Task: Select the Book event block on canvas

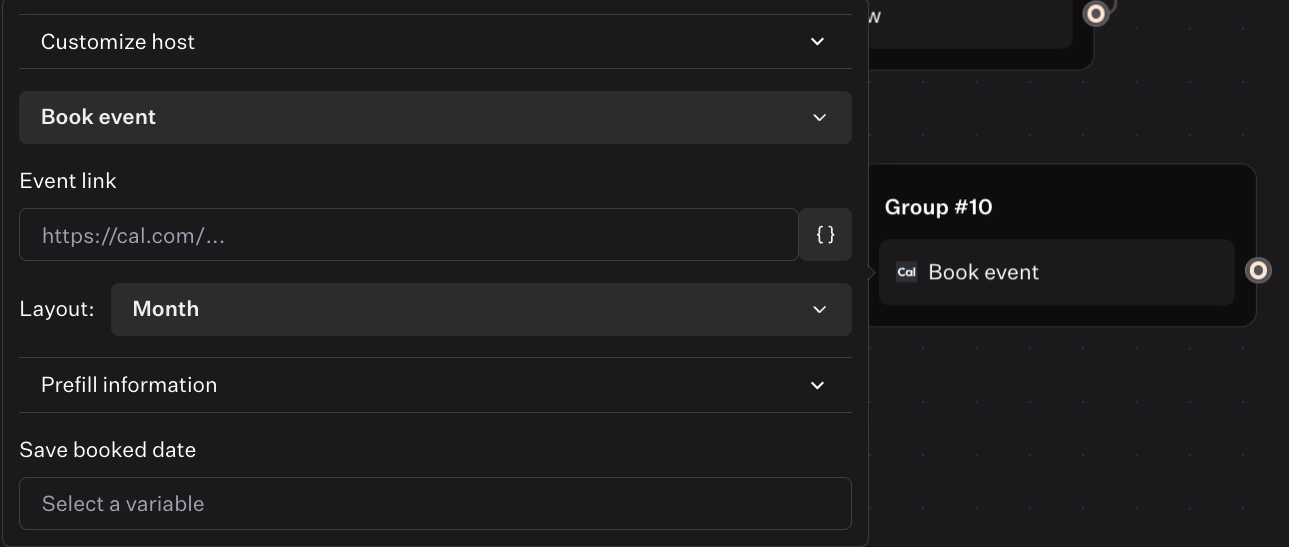Action: point(1056,272)
